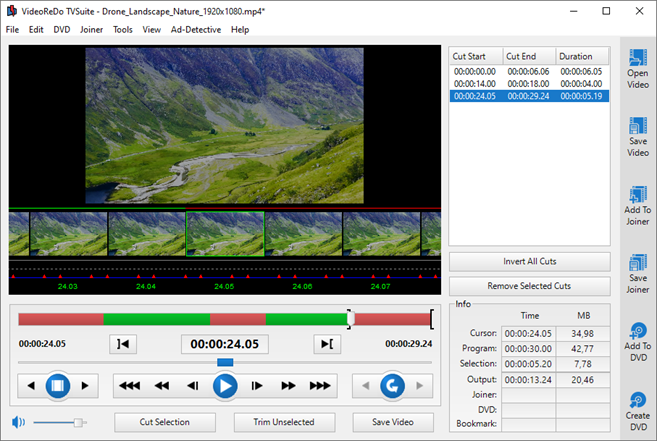
Task: Go to previous scene marker arrow
Action: pyautogui.click(x=31, y=386)
